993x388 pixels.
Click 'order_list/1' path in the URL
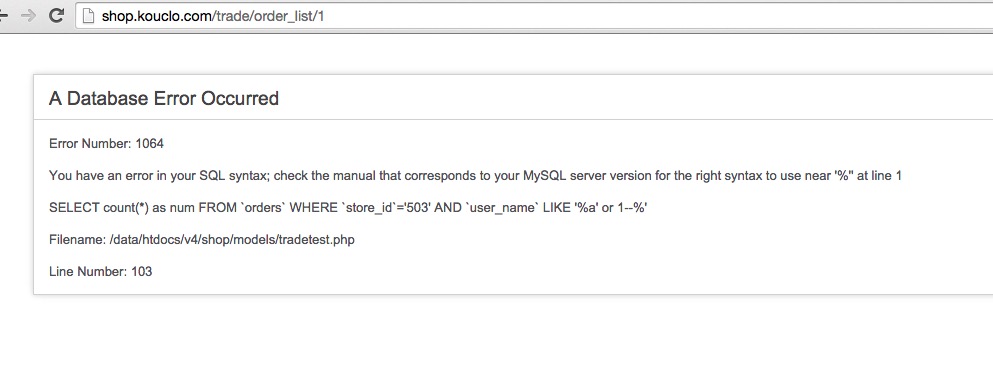tap(288, 16)
